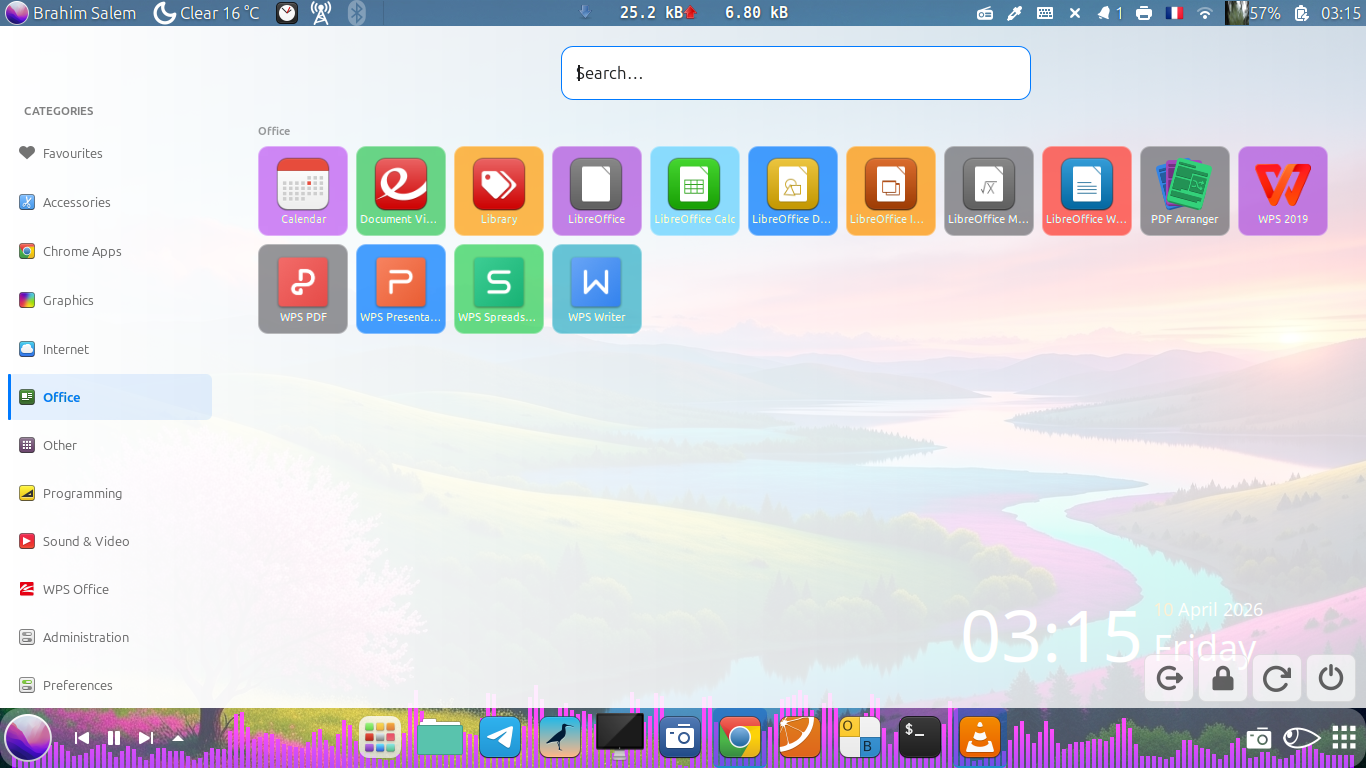The width and height of the screenshot is (1366, 768).
Task: Open WPS Presentation
Action: (x=401, y=289)
